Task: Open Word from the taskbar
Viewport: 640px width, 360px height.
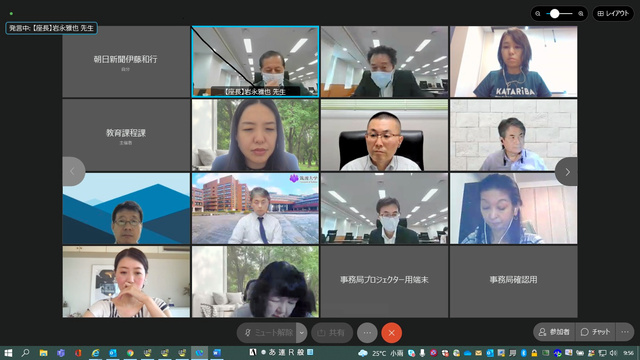Action: (217, 353)
